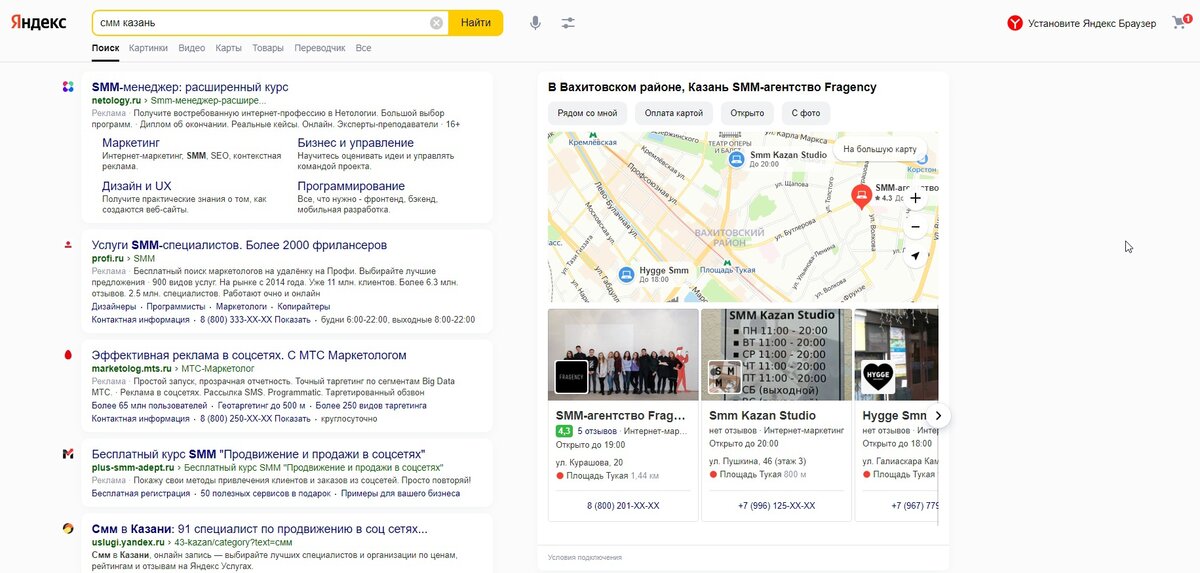Open На большую карту button
This screenshot has width=1200, height=573.
tap(880, 149)
